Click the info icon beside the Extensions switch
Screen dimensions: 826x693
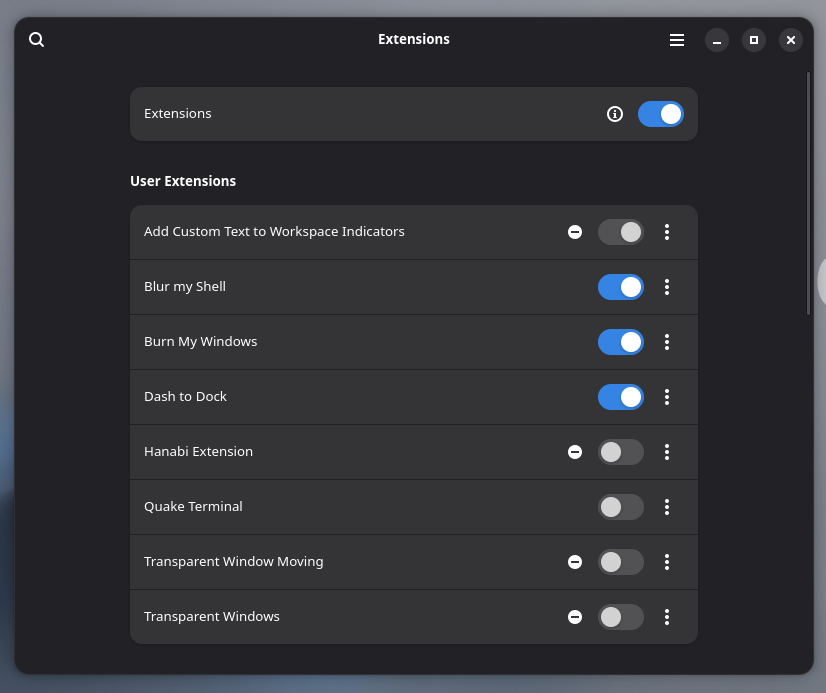pos(615,114)
